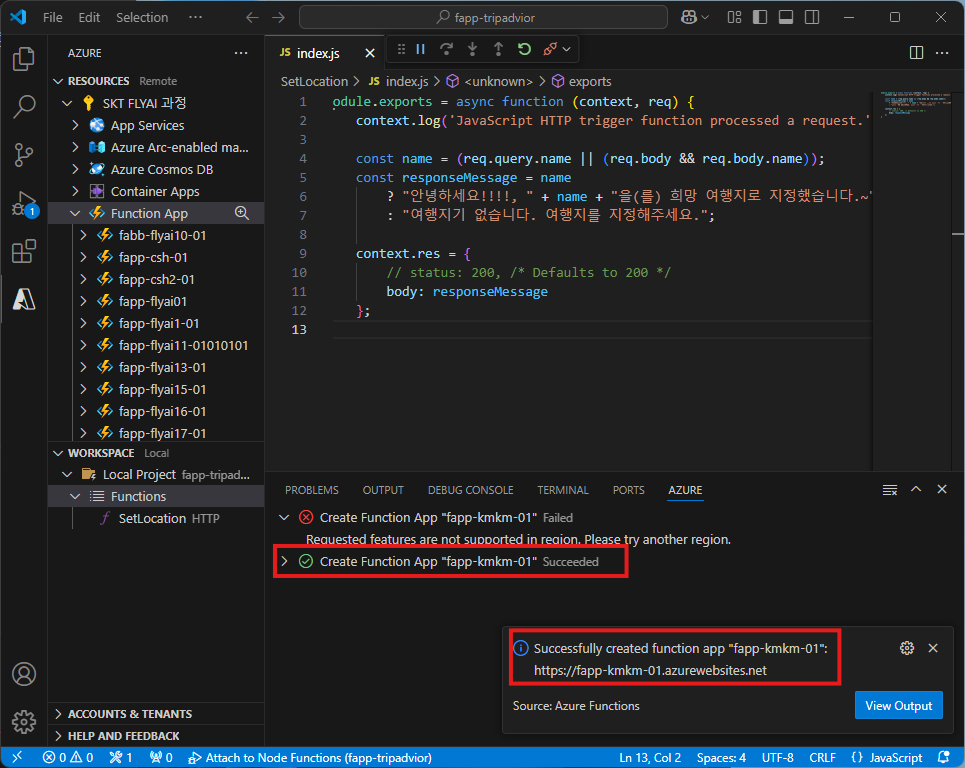Expand the Container Apps node
This screenshot has height=768, width=965.
click(x=75, y=191)
